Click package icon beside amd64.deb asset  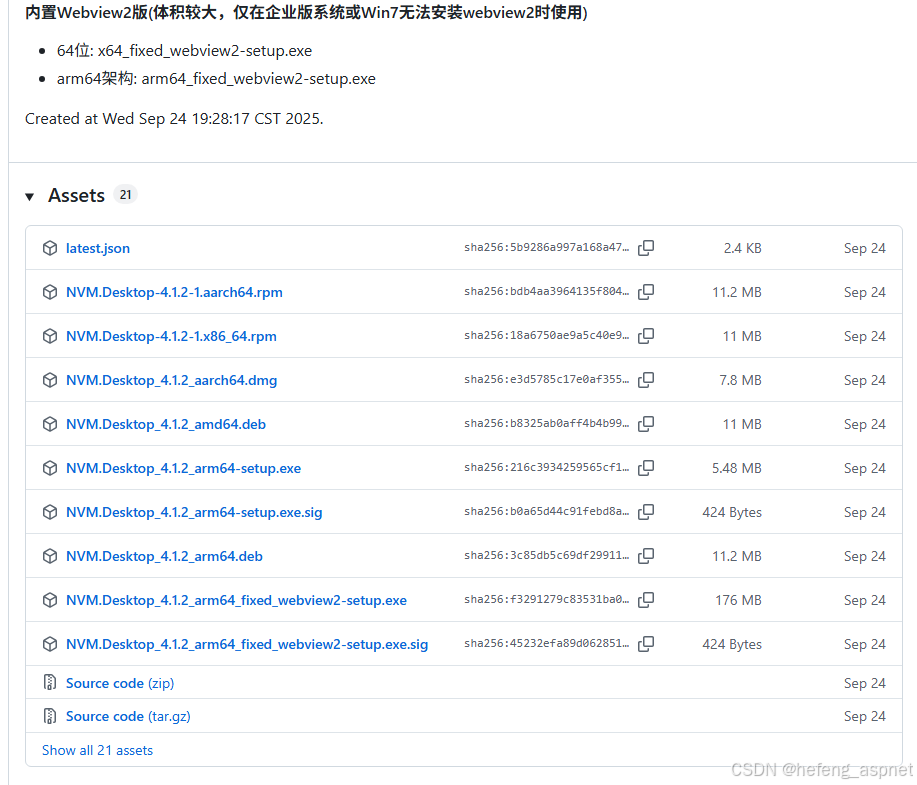tap(50, 424)
